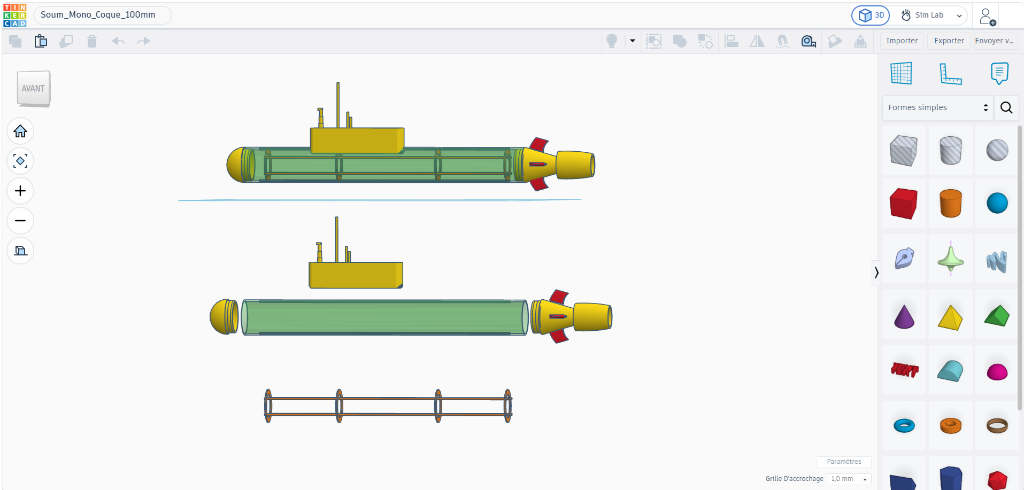This screenshot has height=490, width=1024.
Task: Click the Fit all in view icon
Action: click(x=20, y=161)
